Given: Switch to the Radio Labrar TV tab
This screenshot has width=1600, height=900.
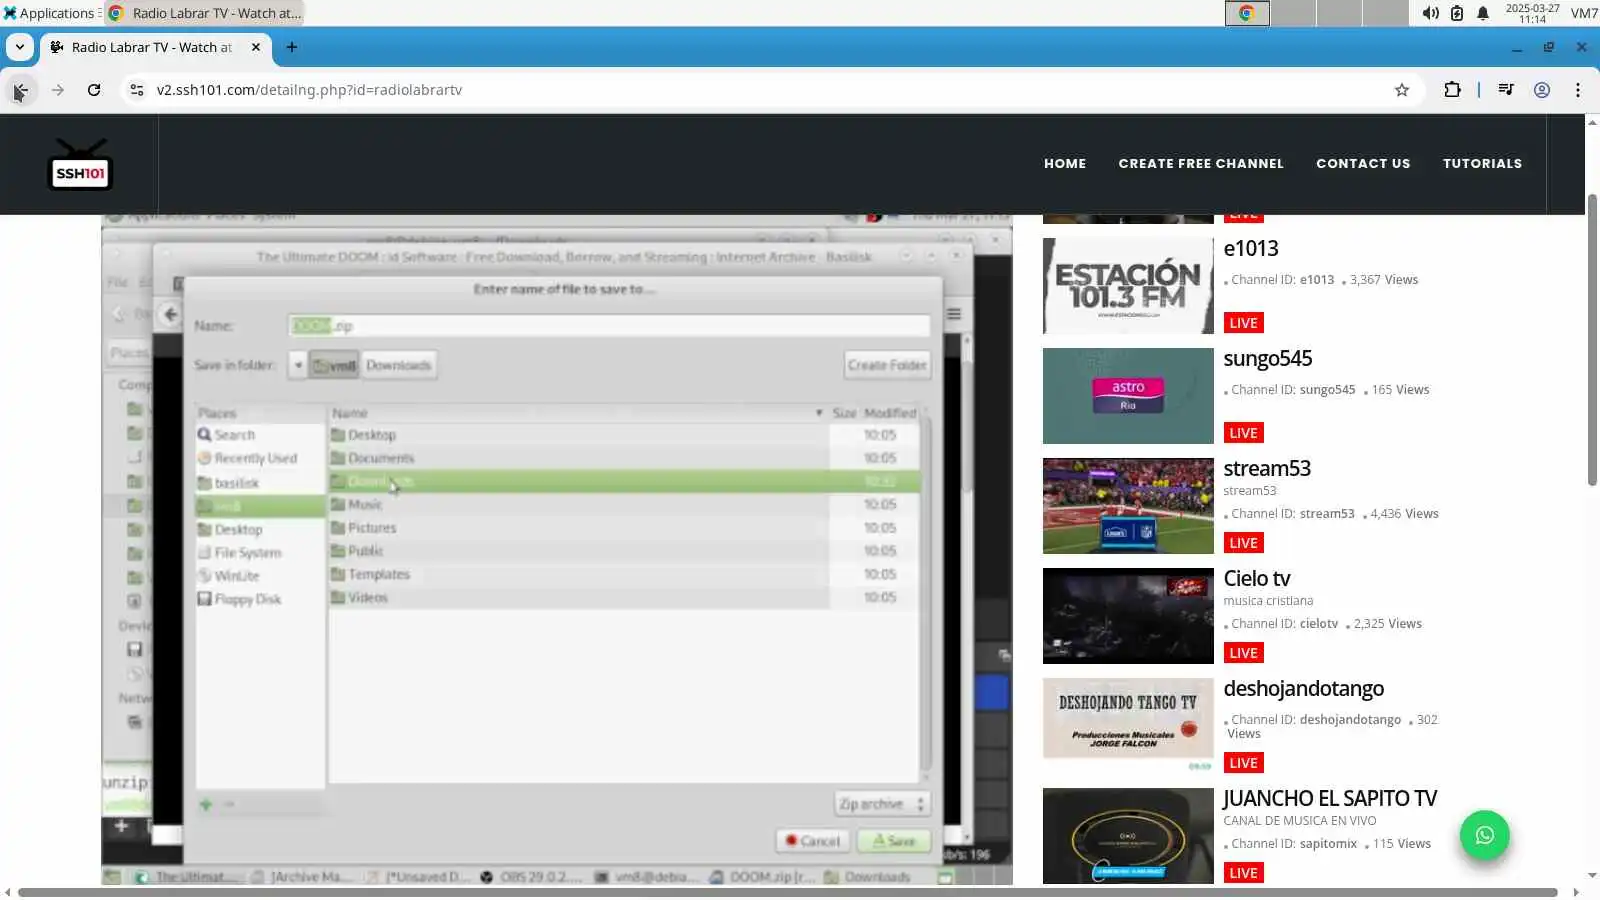Looking at the screenshot, I should coord(154,47).
